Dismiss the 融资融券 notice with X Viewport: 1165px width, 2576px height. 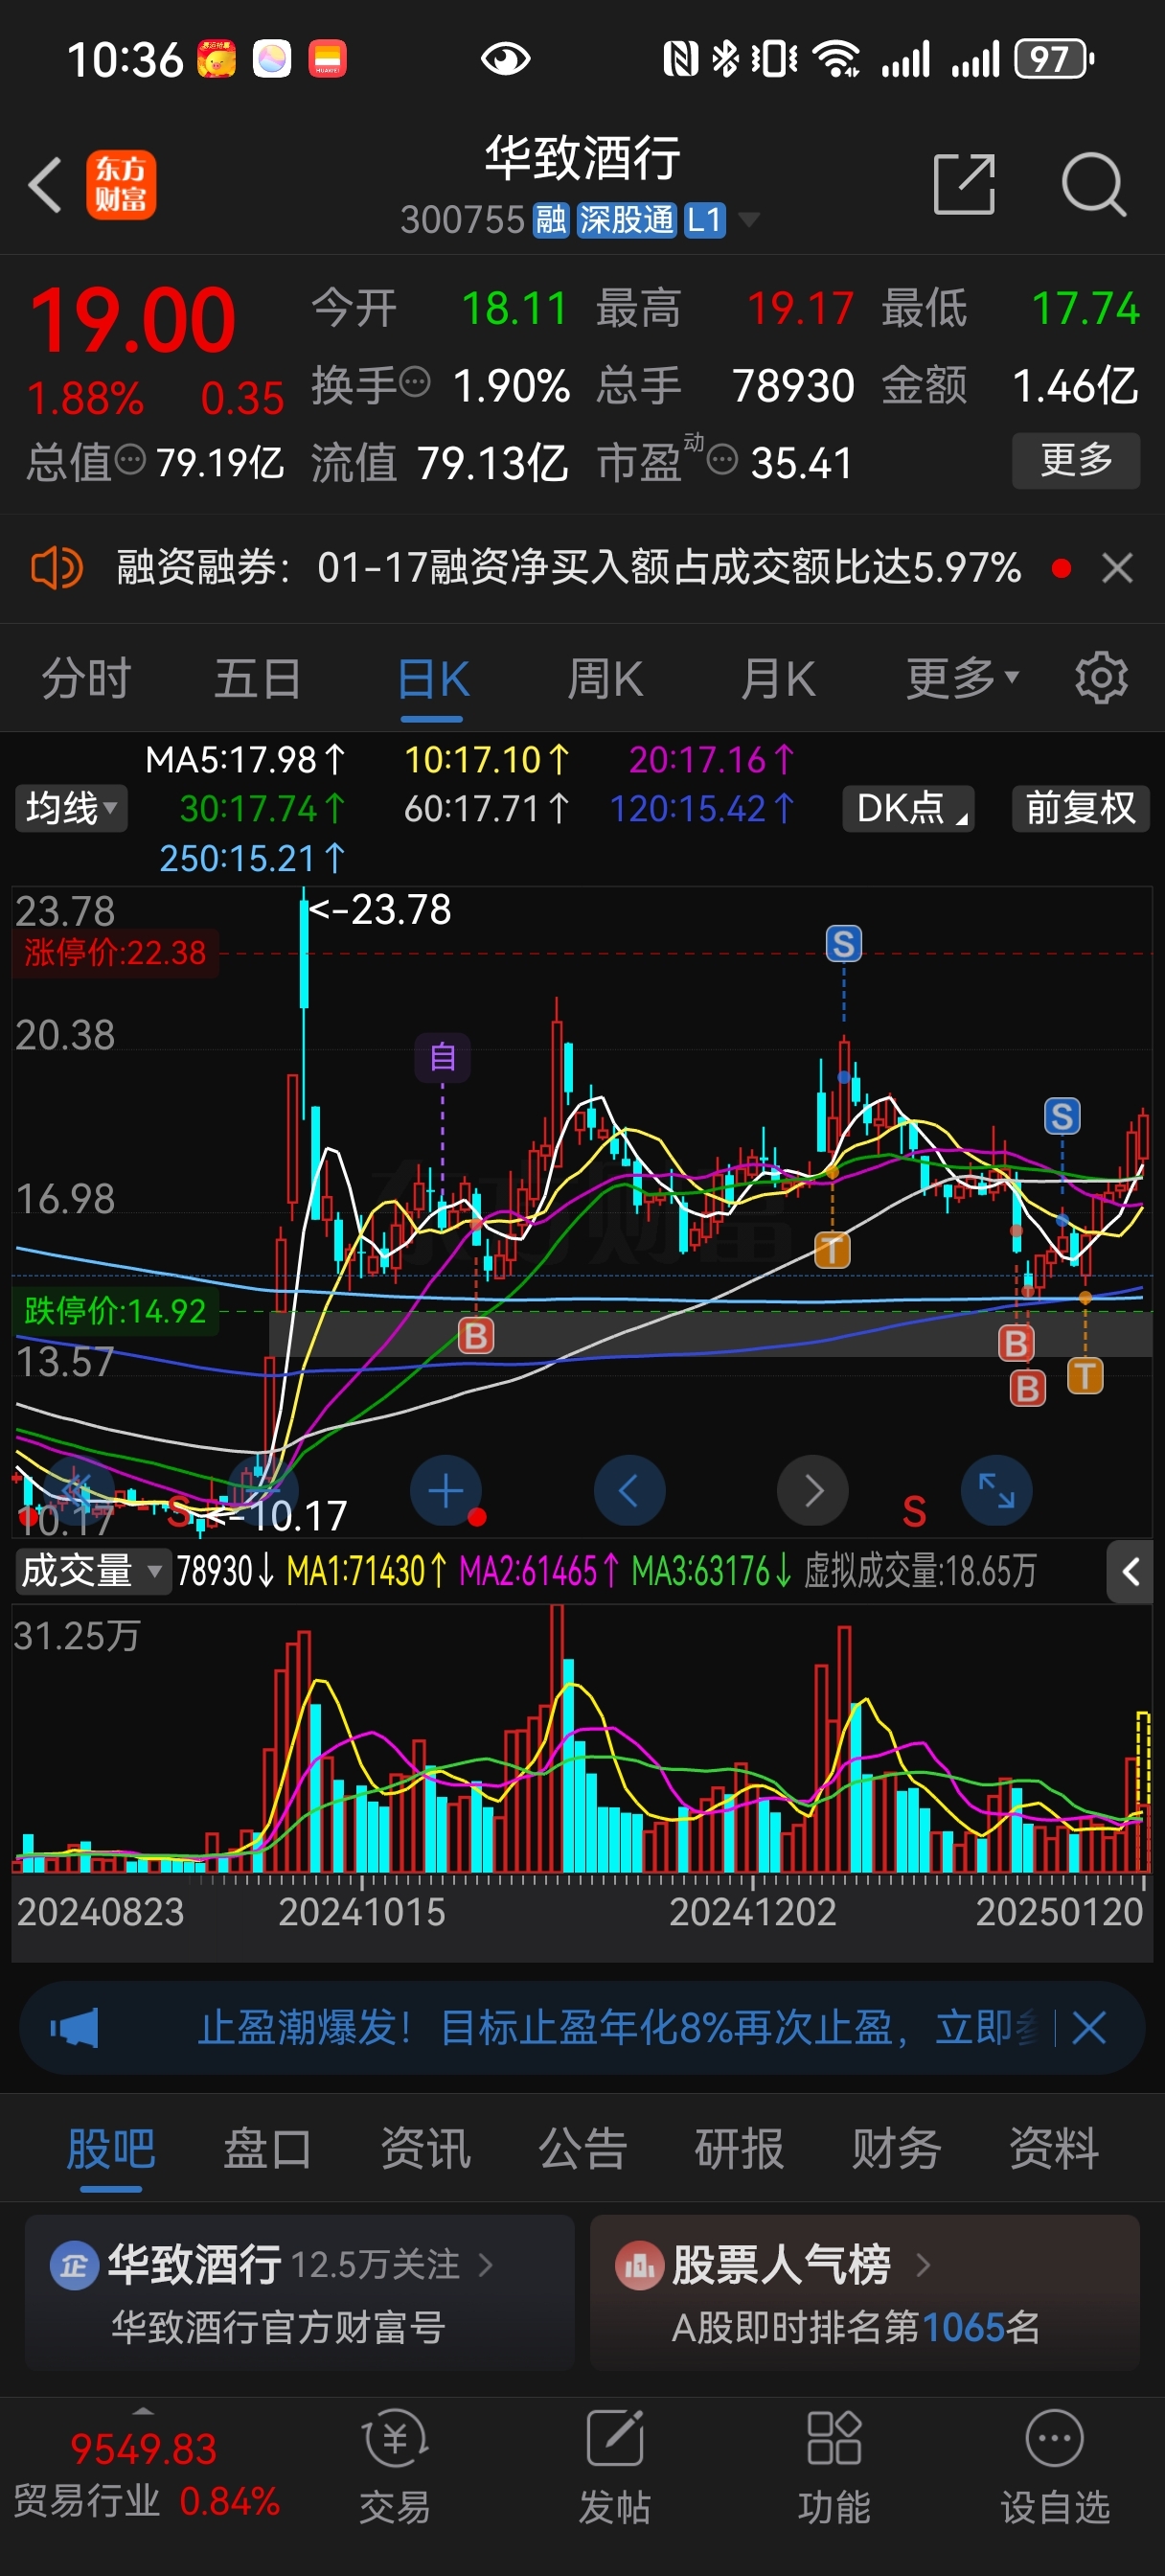[1117, 568]
